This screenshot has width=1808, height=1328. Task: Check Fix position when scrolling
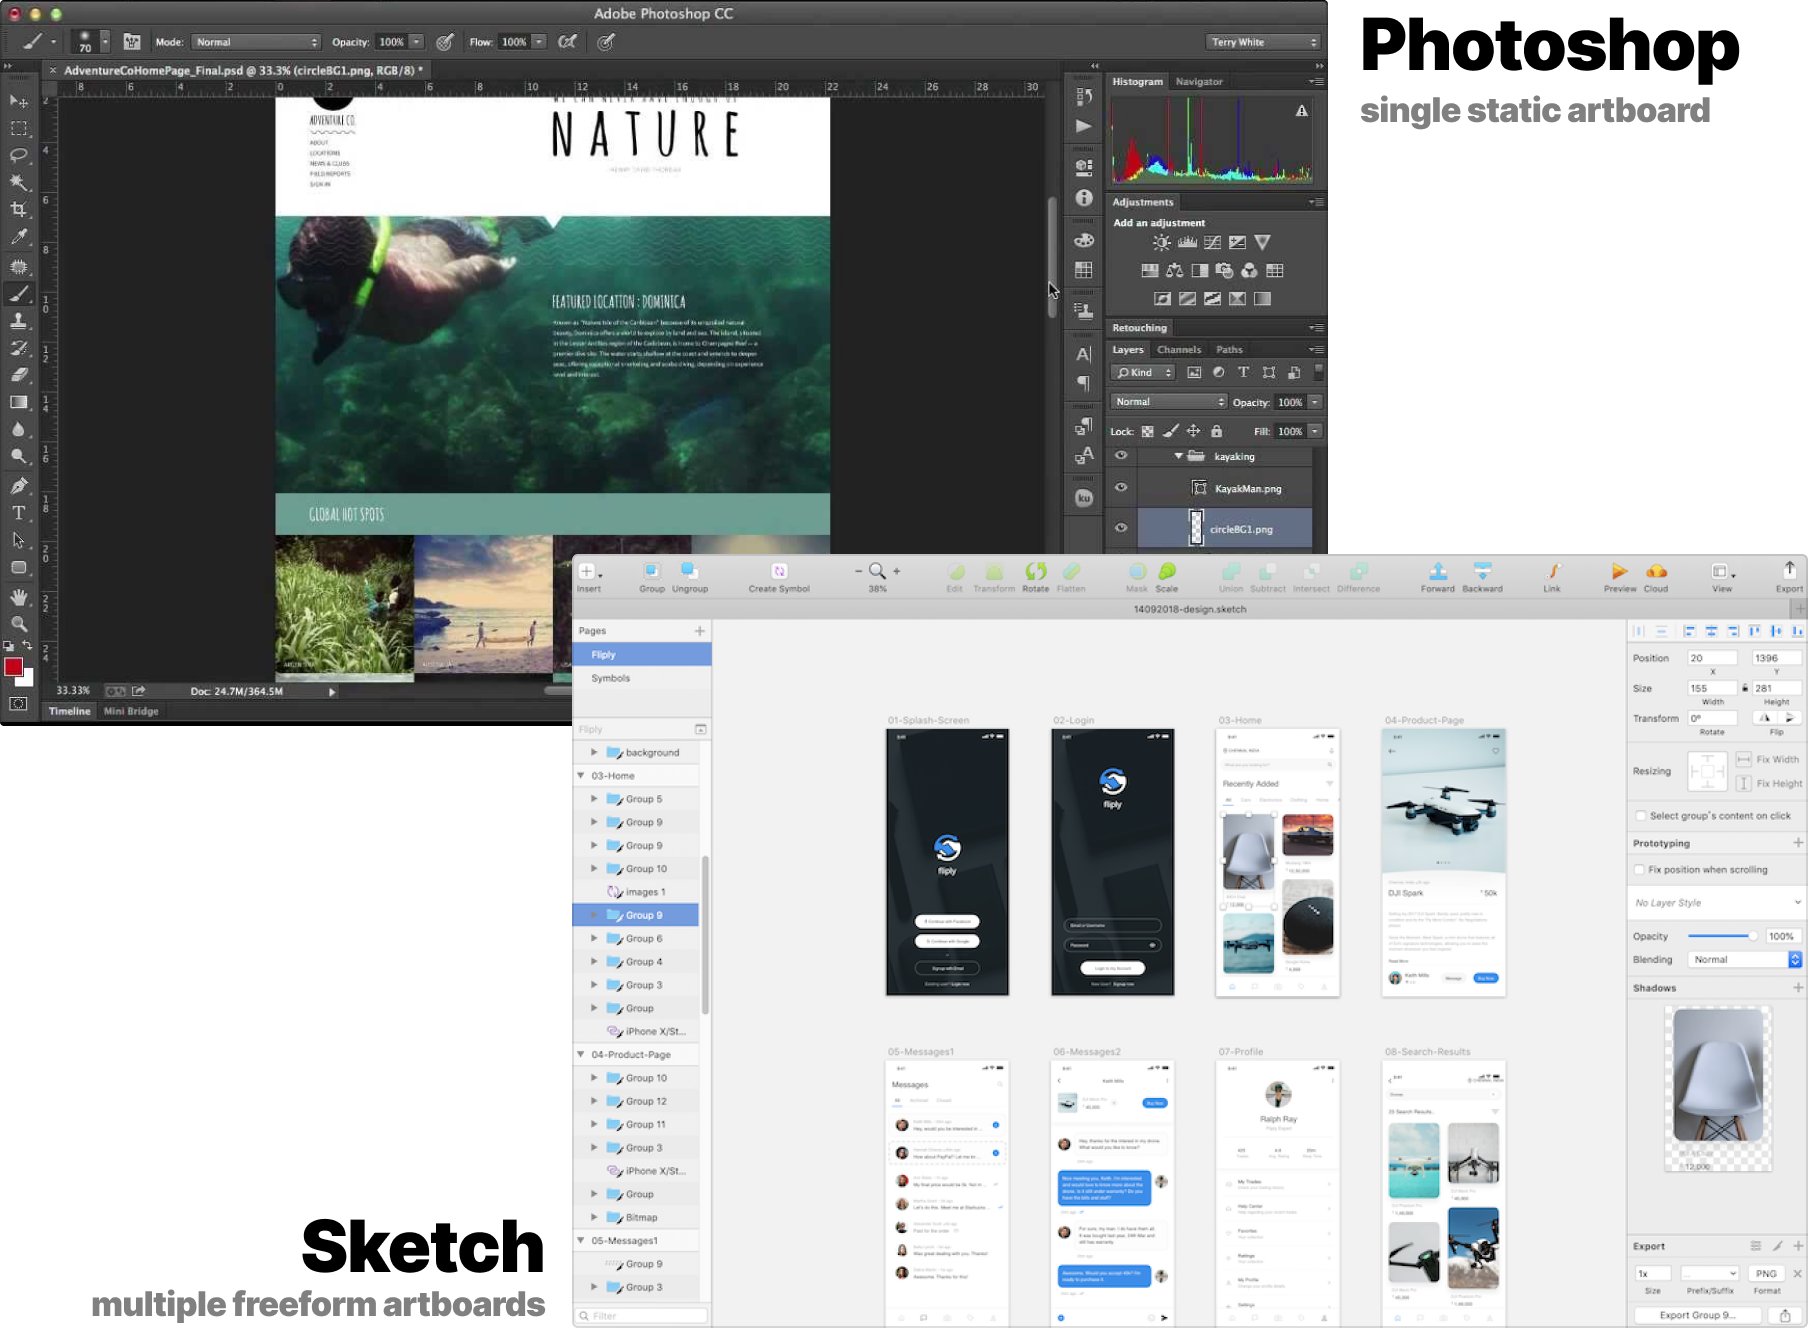(x=1640, y=870)
